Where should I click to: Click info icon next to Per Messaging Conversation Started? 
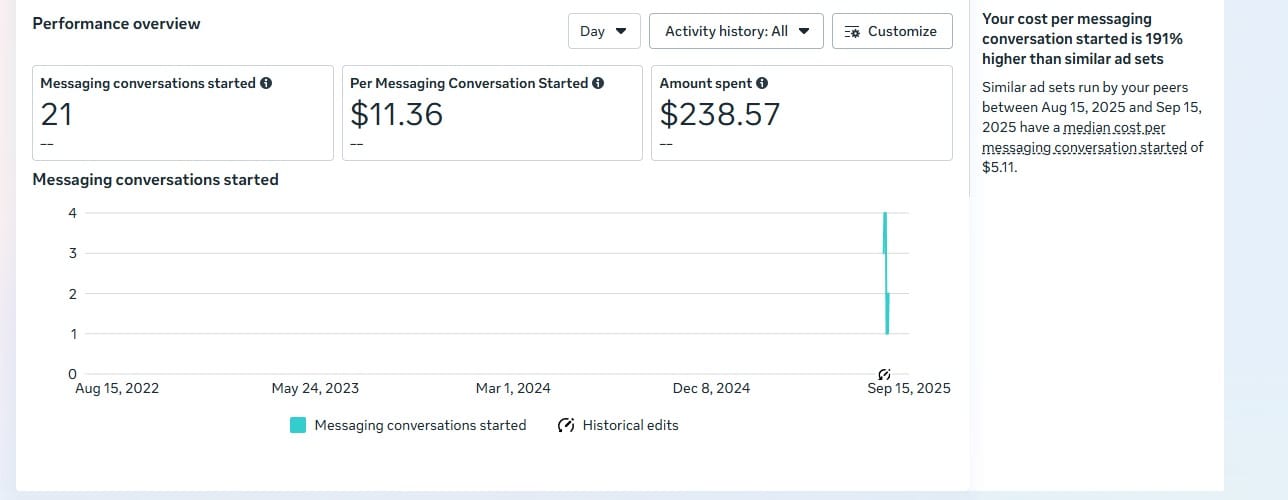pos(598,84)
